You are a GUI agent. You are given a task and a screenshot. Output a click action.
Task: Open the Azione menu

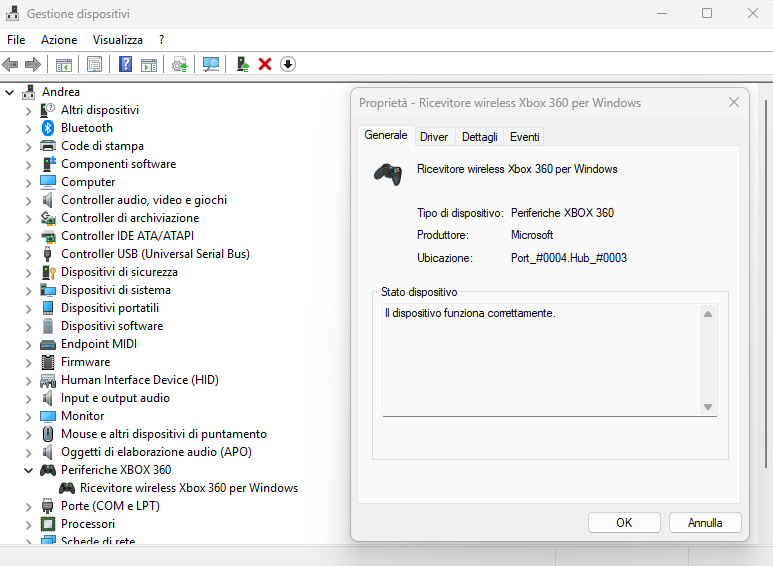[59, 40]
